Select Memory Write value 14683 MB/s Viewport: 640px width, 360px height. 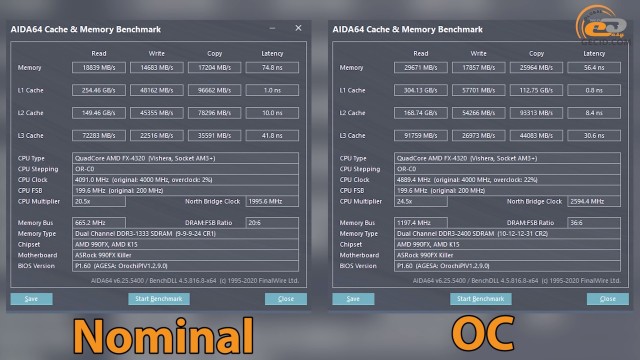tap(157, 67)
